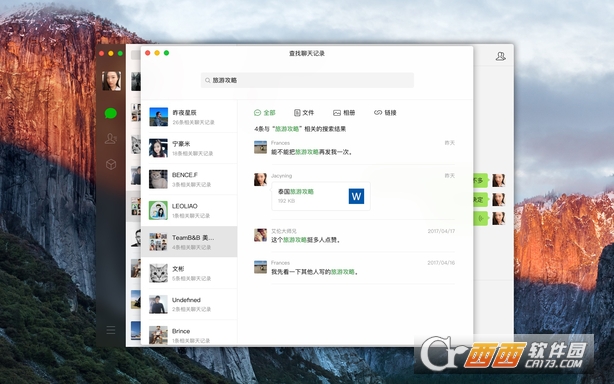The height and width of the screenshot is (384, 614).
Task: Focus the 旅游攻略 search field
Action: pos(307,80)
